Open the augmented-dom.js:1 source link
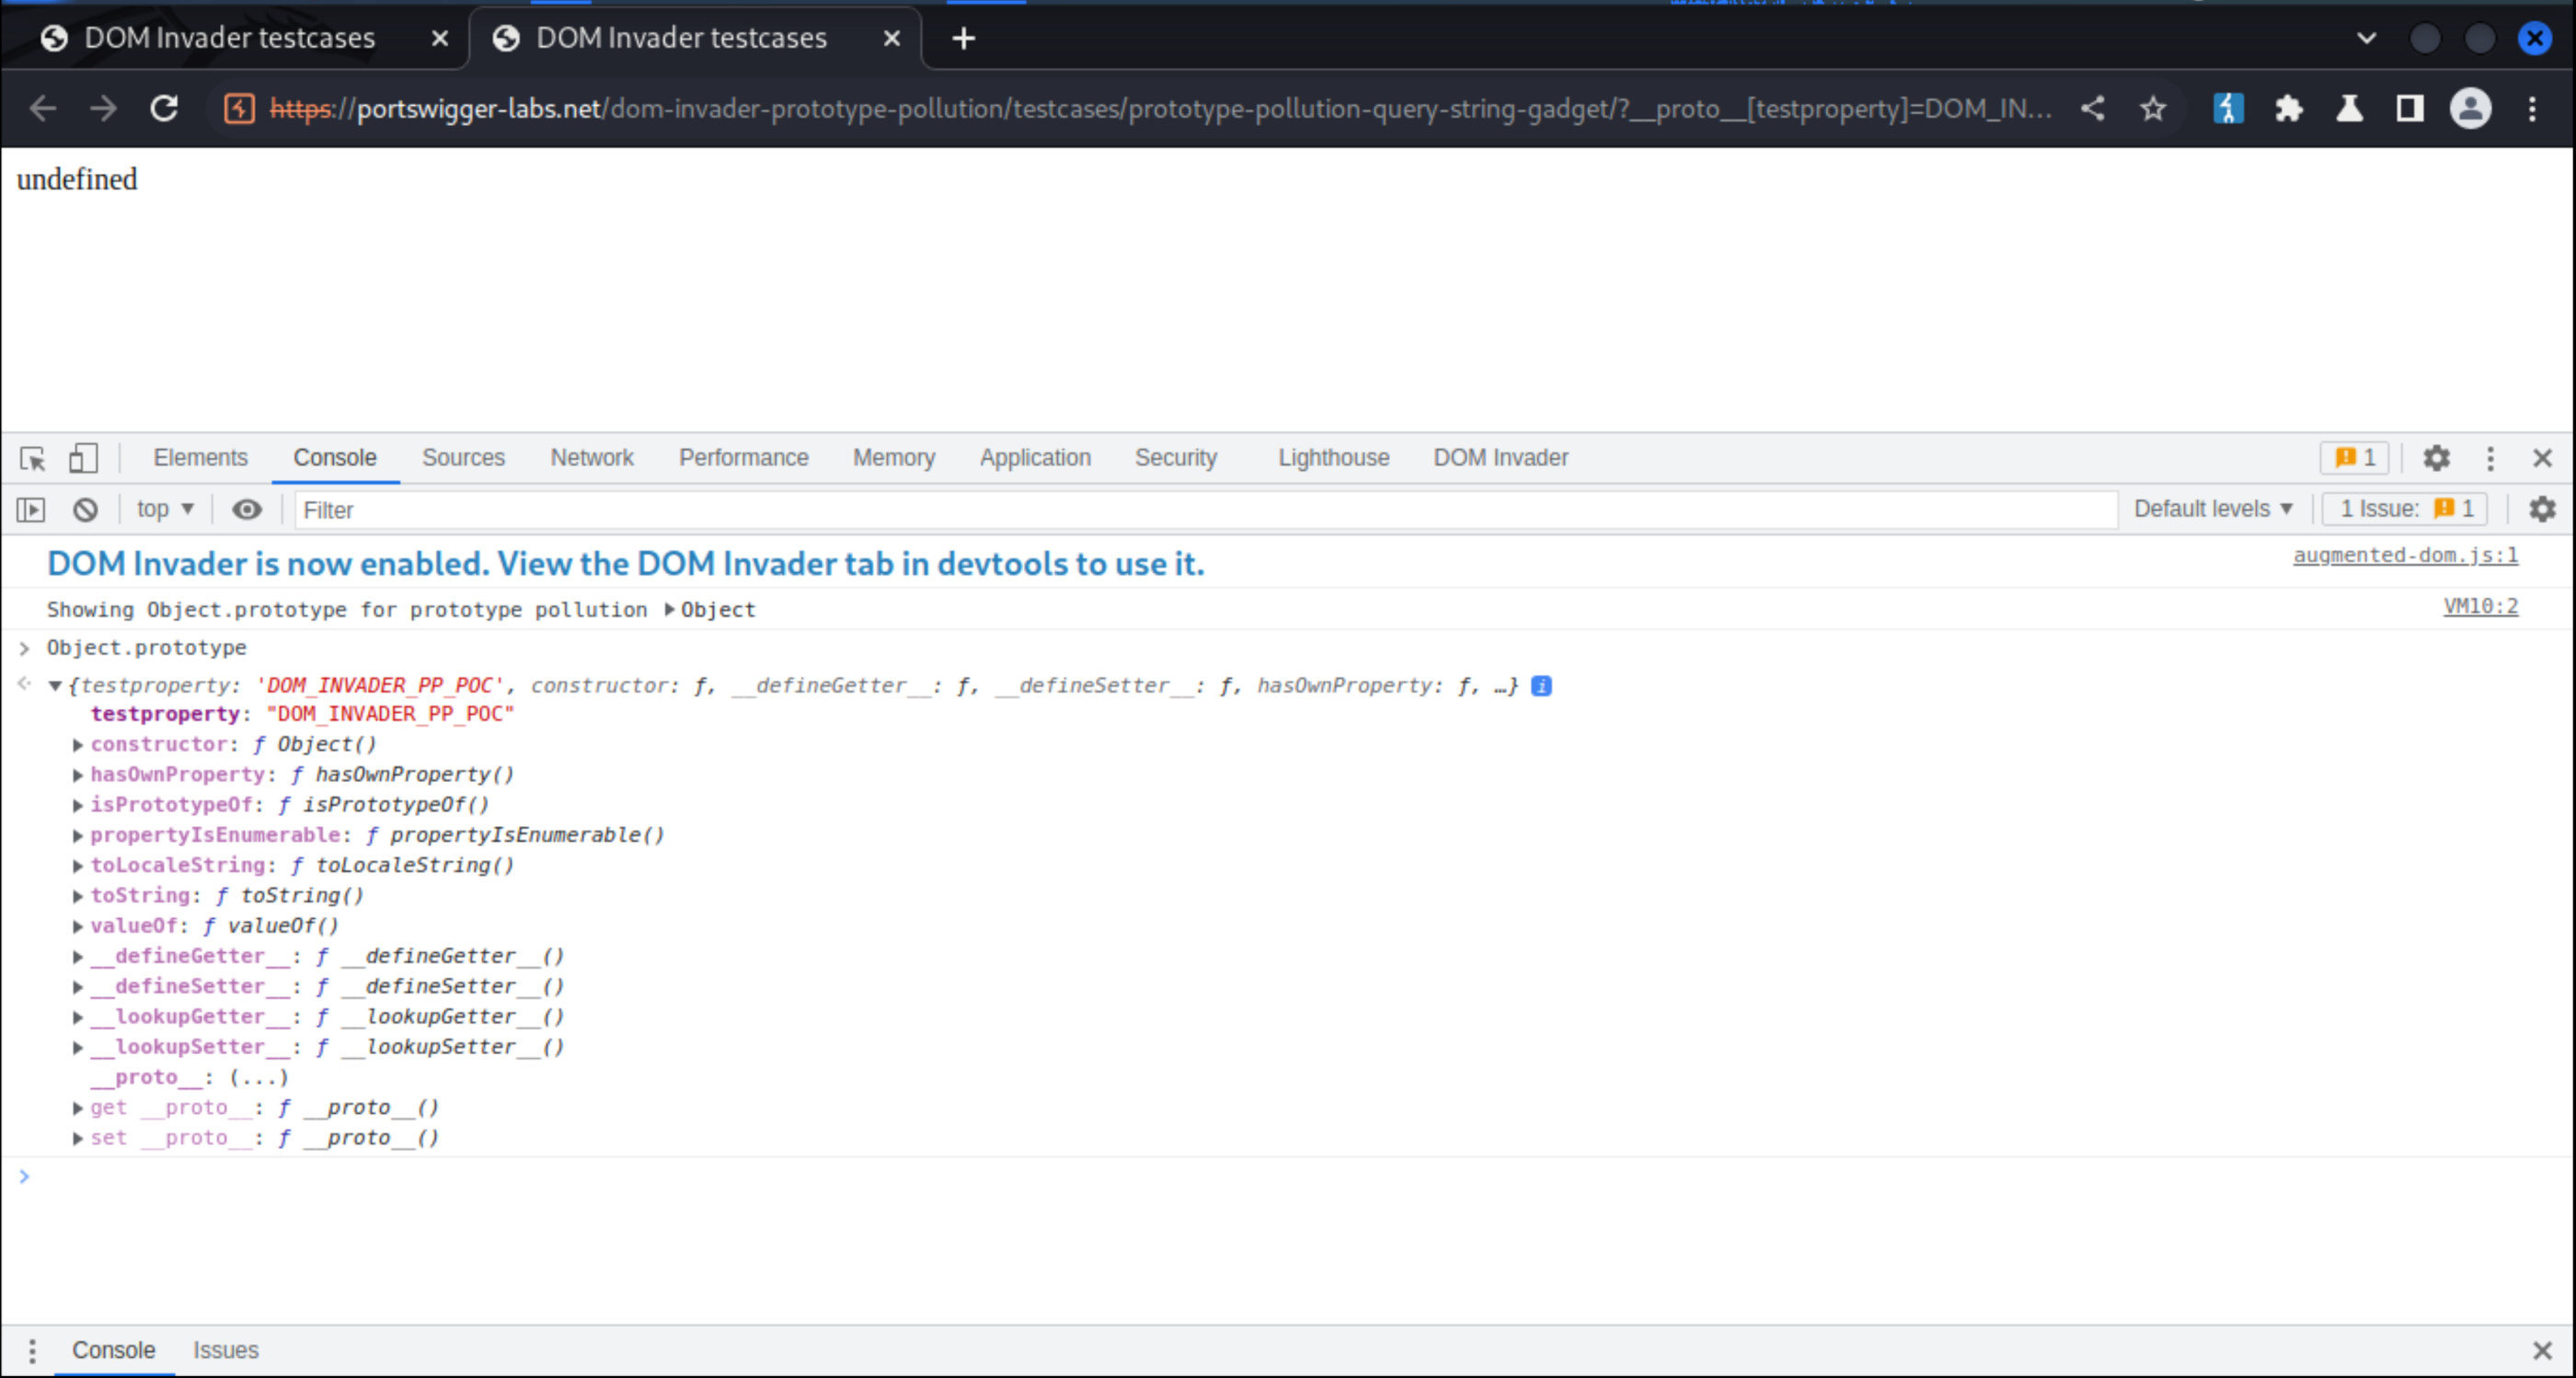This screenshot has width=2576, height=1378. coord(2406,555)
